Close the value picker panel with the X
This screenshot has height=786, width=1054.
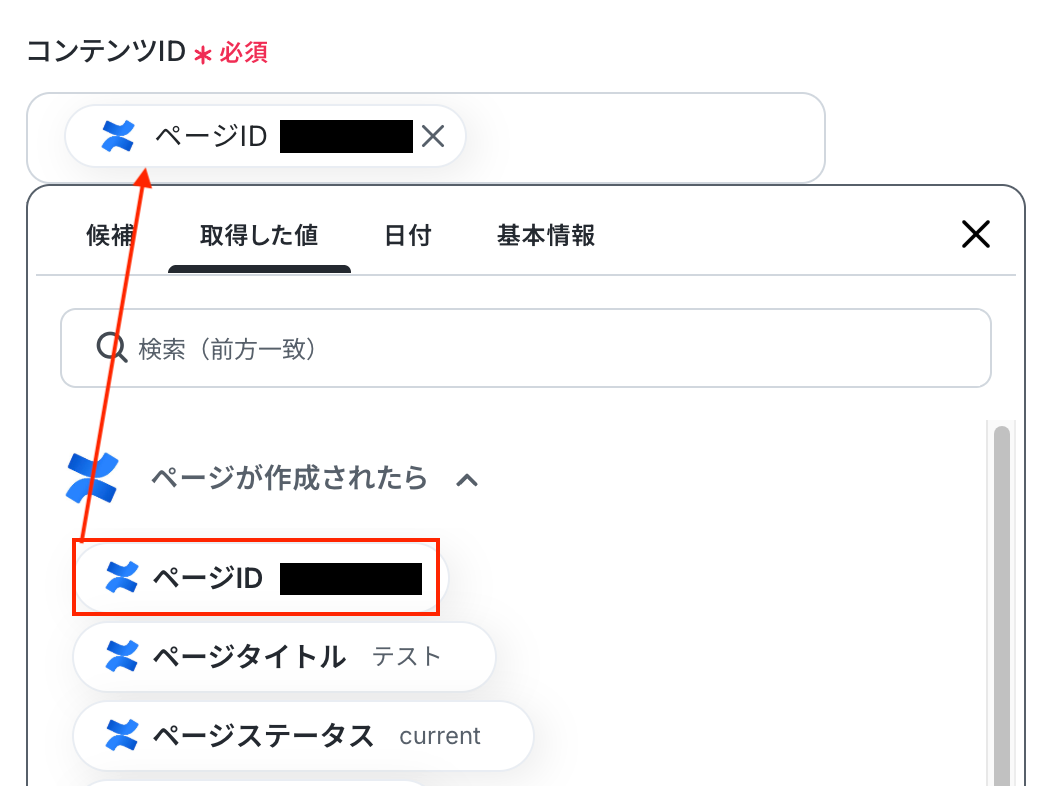click(975, 234)
